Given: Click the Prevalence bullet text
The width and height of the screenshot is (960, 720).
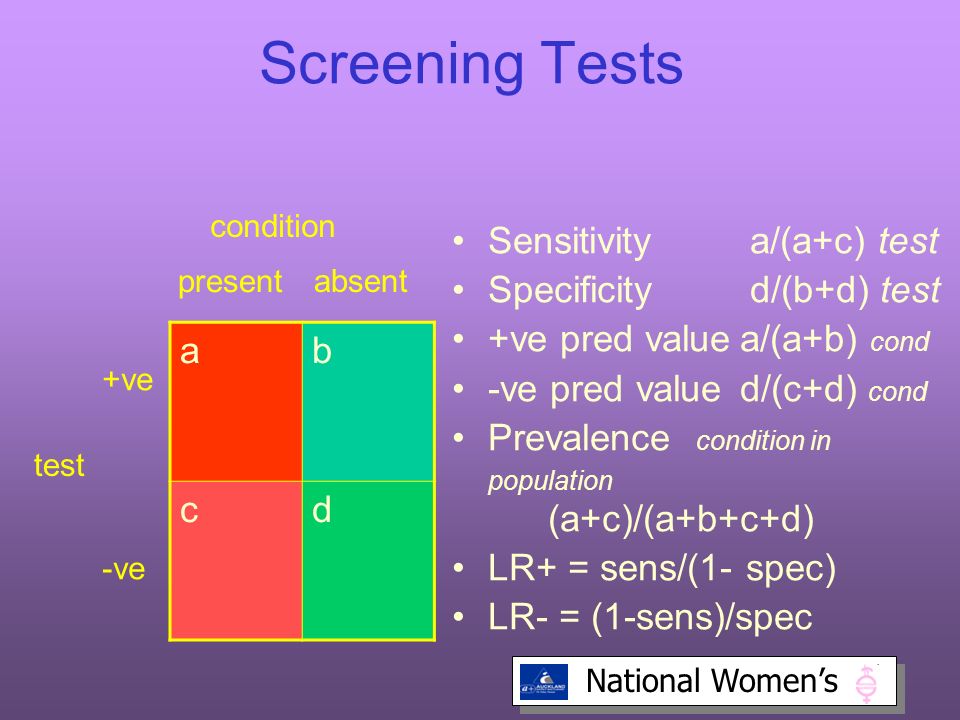Looking at the screenshot, I should pos(579,438).
